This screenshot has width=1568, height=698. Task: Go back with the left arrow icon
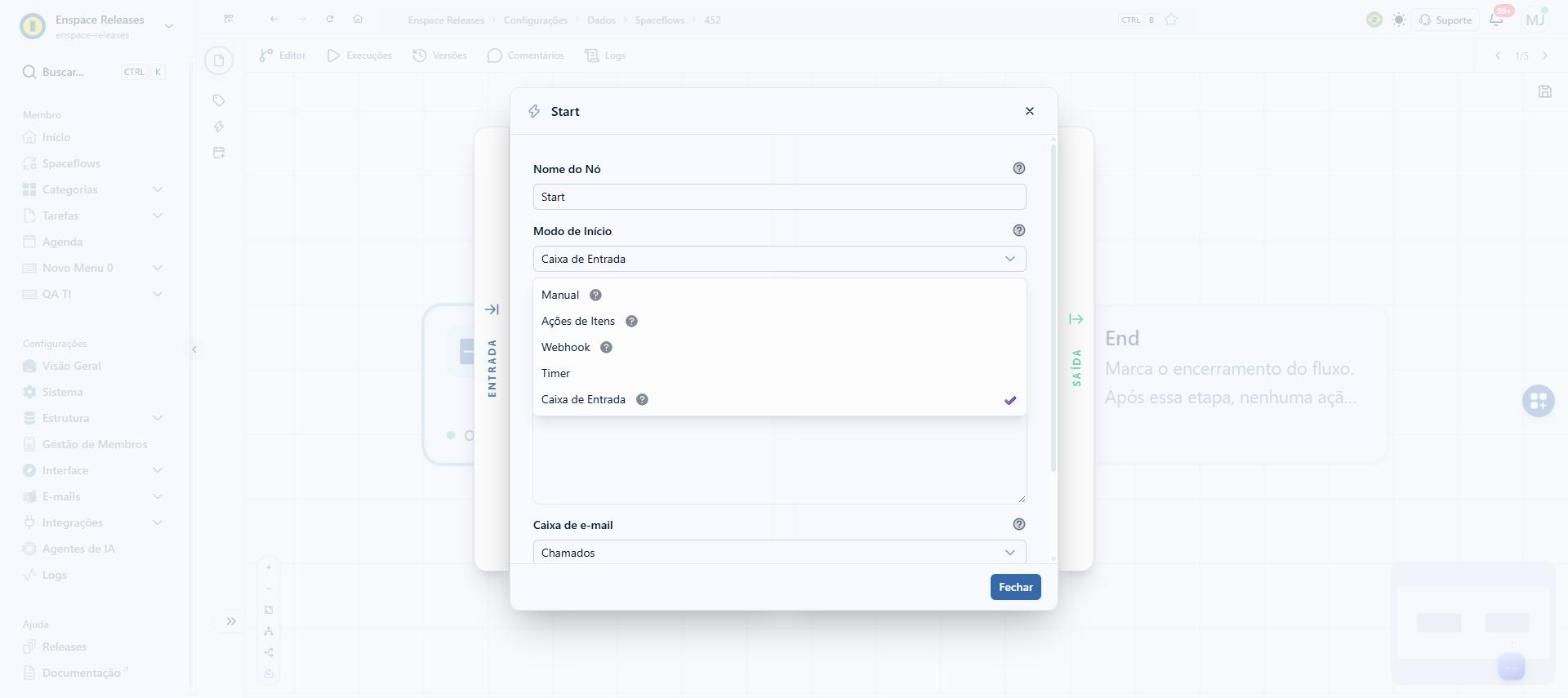[x=274, y=19]
